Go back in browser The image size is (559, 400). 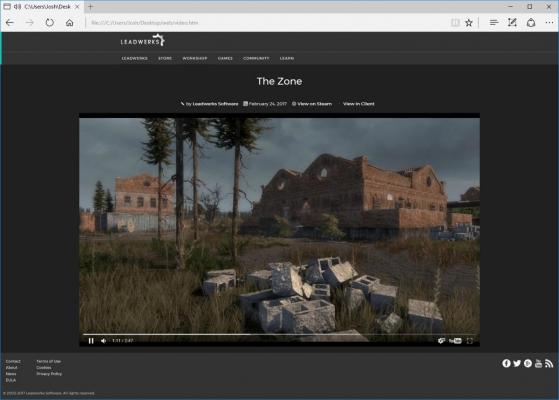[10, 22]
